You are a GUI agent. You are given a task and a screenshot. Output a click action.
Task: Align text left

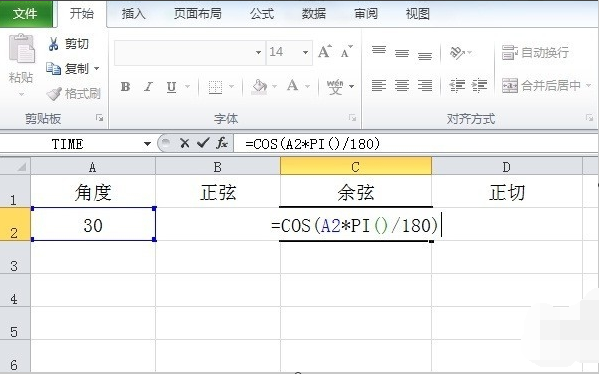tap(379, 85)
